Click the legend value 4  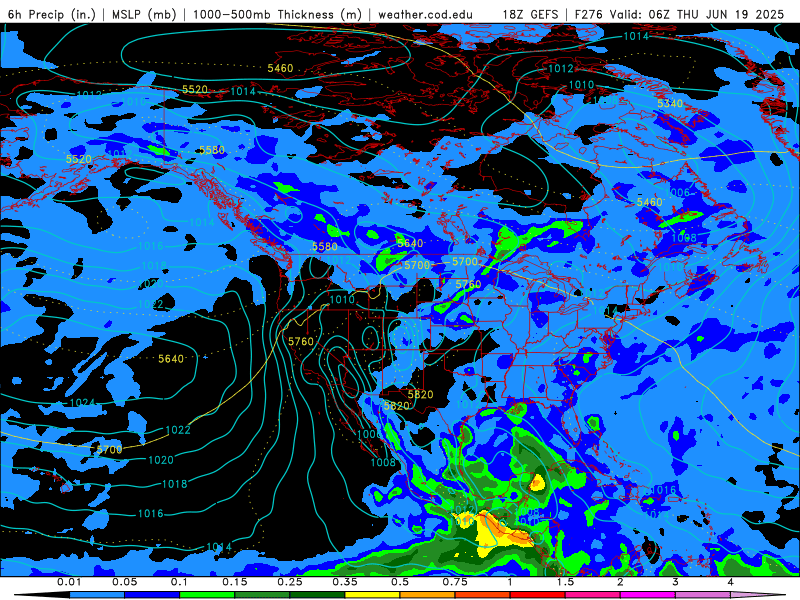[731, 582]
